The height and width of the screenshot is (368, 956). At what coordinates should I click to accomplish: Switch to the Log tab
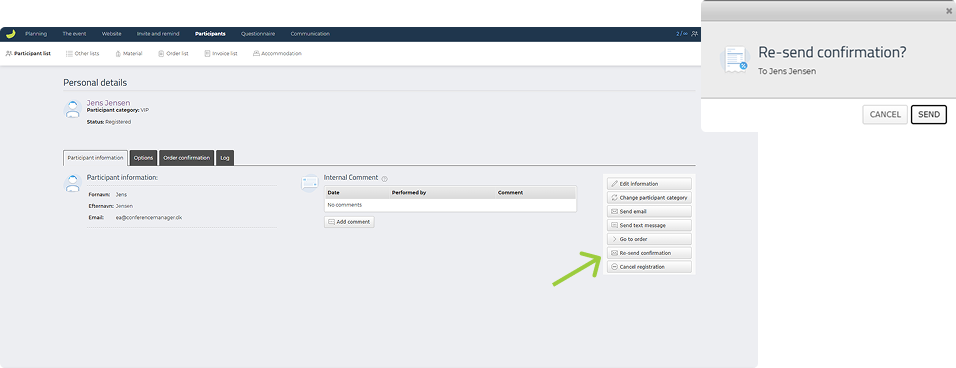(225, 158)
